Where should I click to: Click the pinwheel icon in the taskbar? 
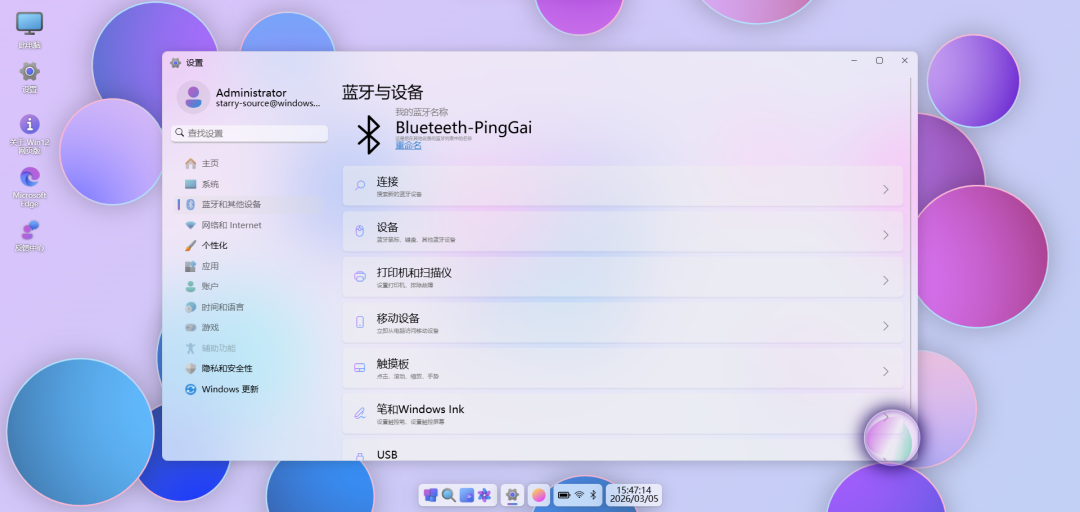[484, 495]
